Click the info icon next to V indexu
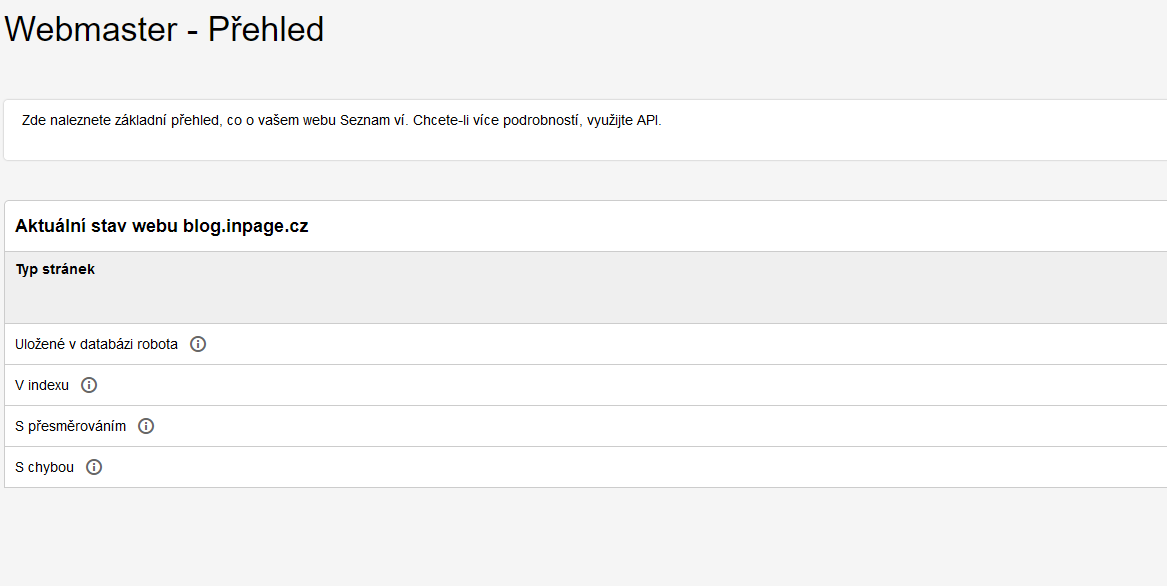1167x586 pixels. coord(89,385)
